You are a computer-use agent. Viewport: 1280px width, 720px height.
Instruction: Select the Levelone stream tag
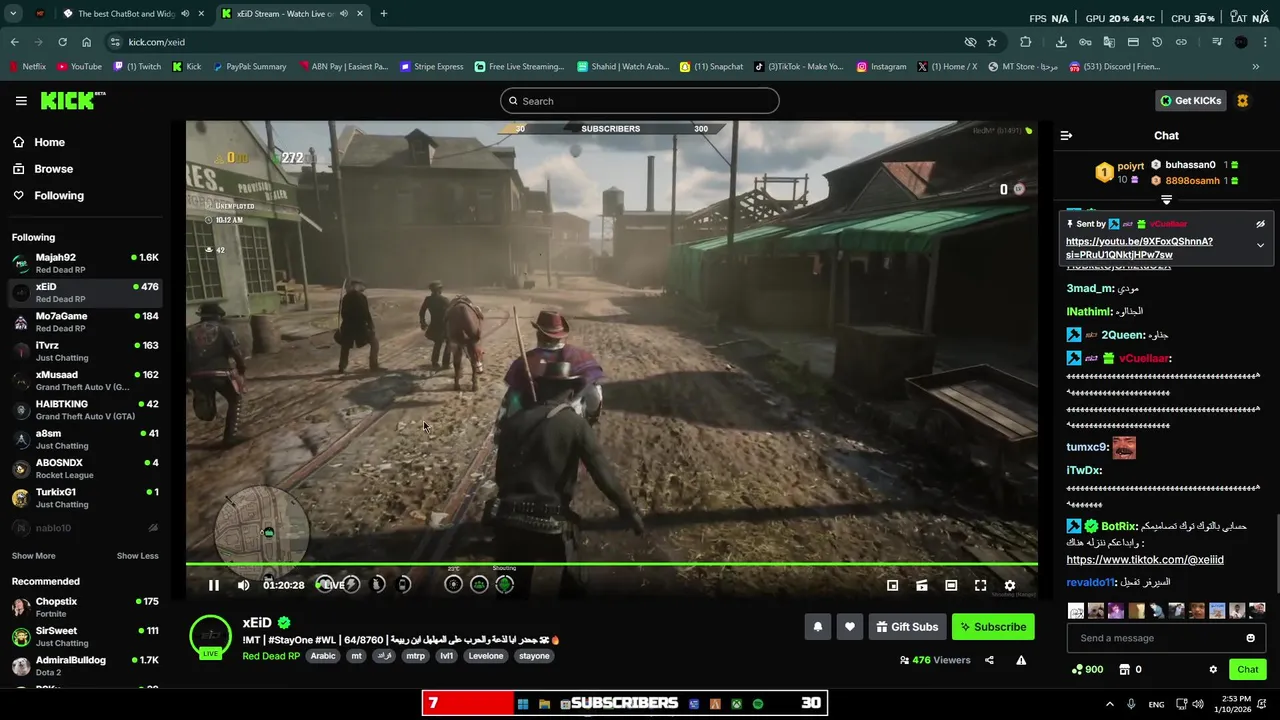click(486, 656)
